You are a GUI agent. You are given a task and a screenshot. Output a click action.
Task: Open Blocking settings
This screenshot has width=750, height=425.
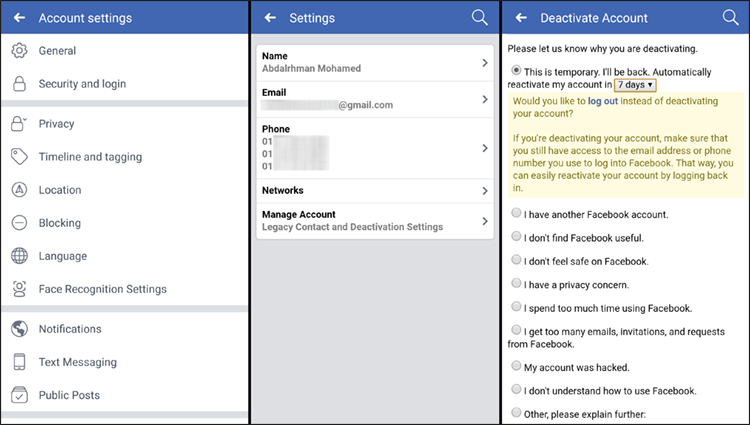point(124,223)
